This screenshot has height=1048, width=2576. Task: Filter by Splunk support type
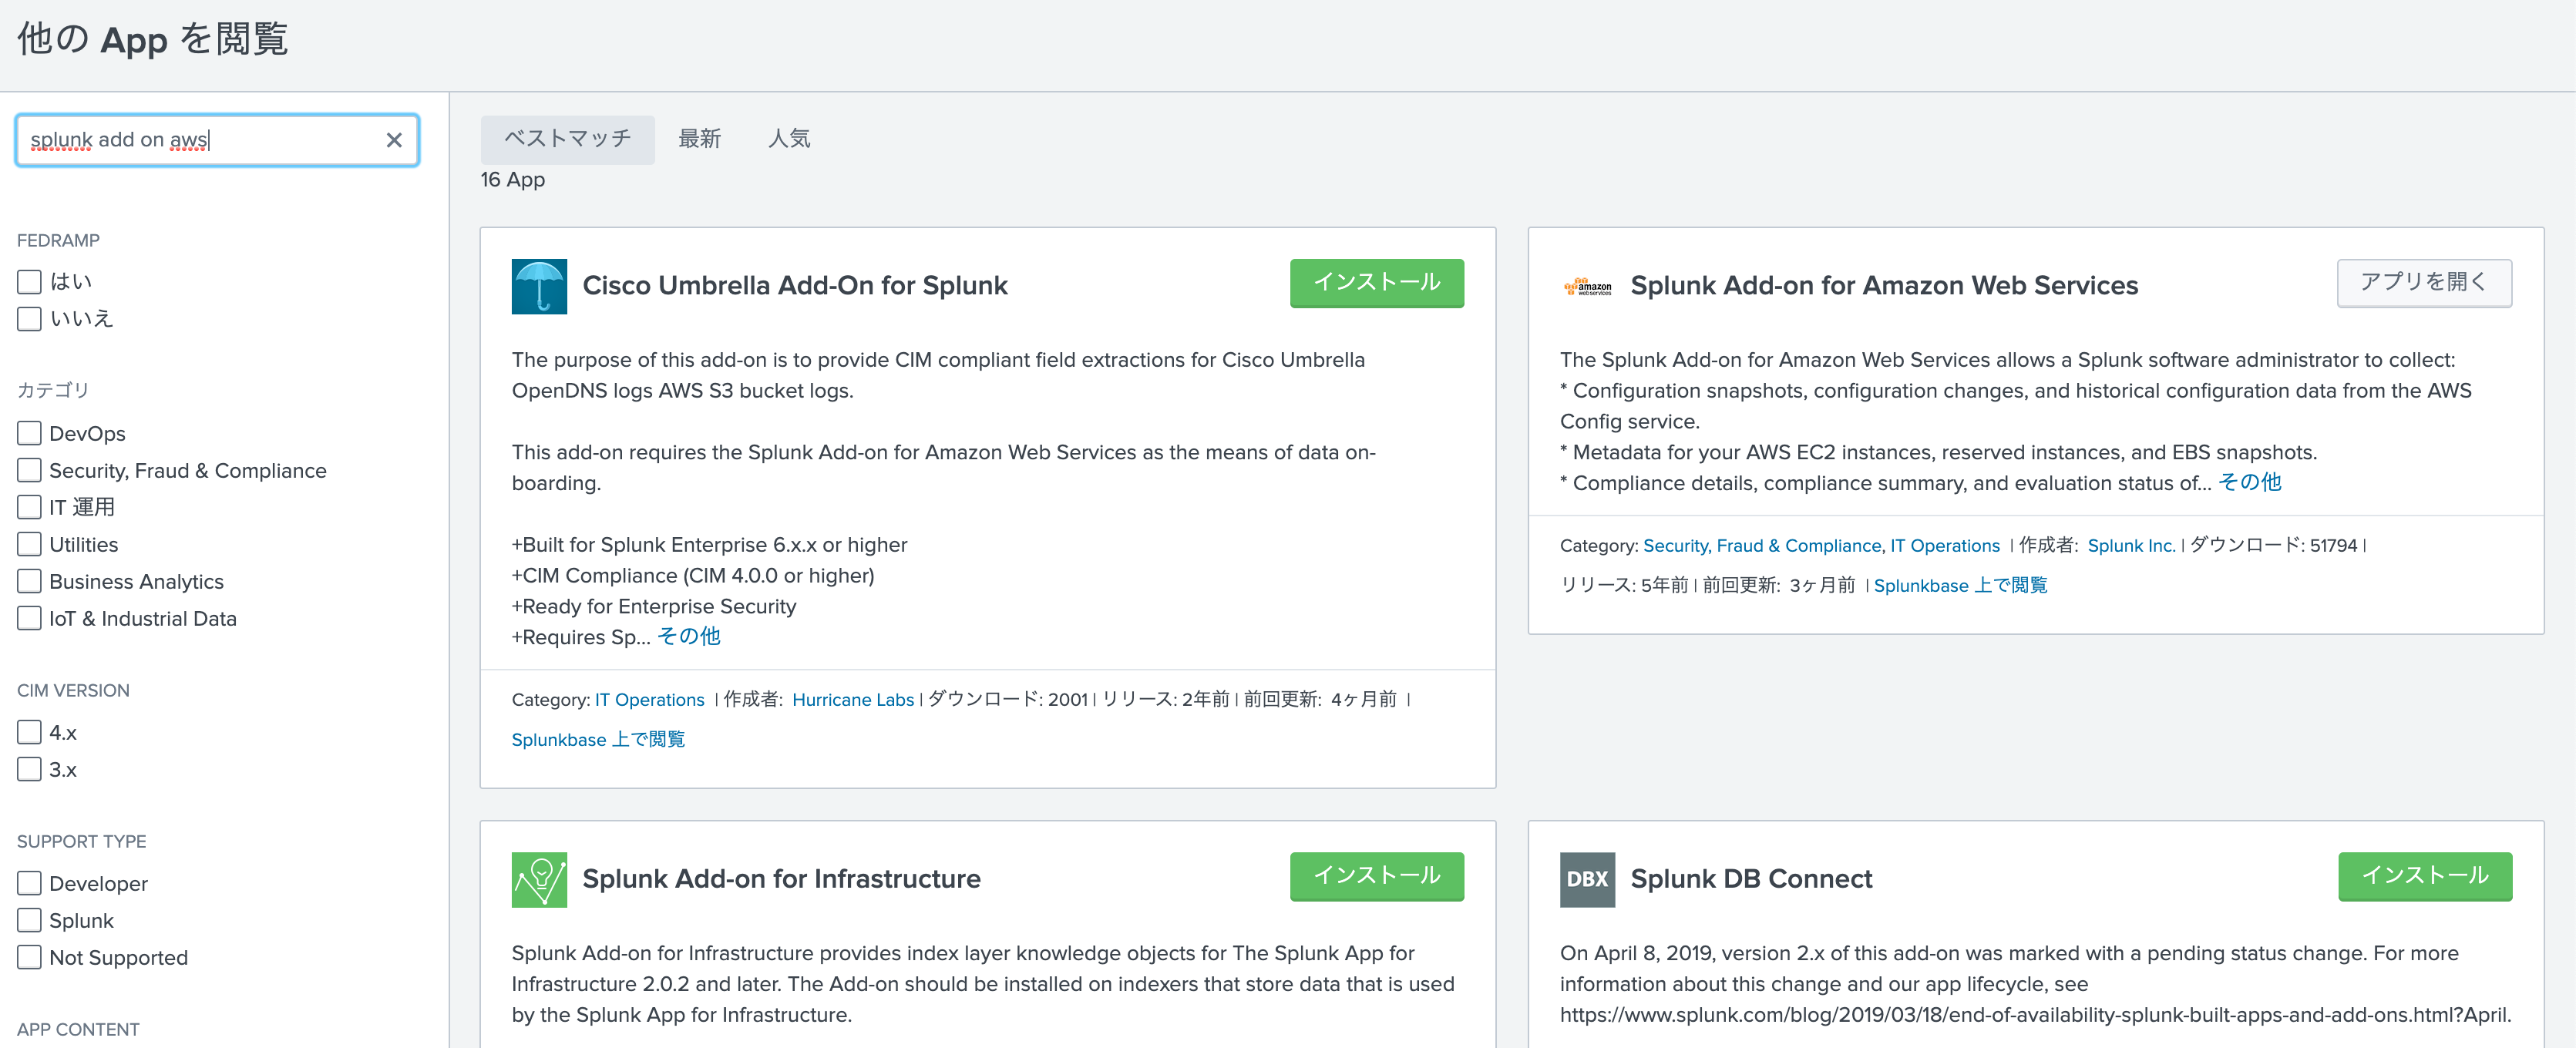pos(30,920)
